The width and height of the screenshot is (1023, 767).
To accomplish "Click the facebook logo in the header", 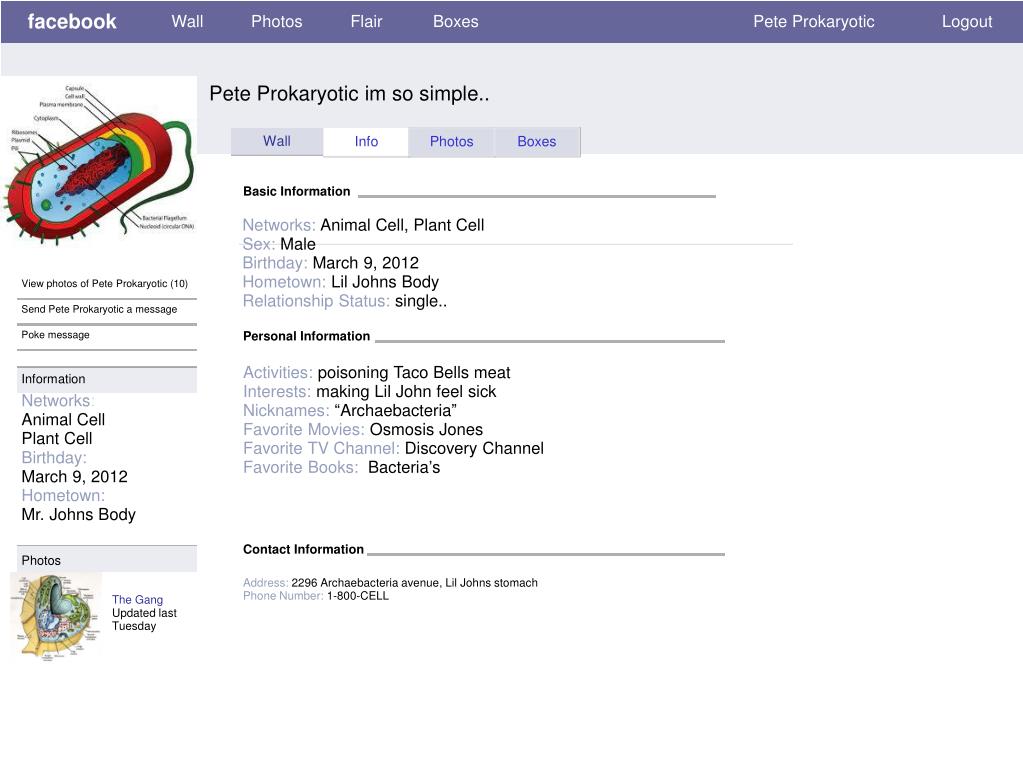I will tap(72, 22).
